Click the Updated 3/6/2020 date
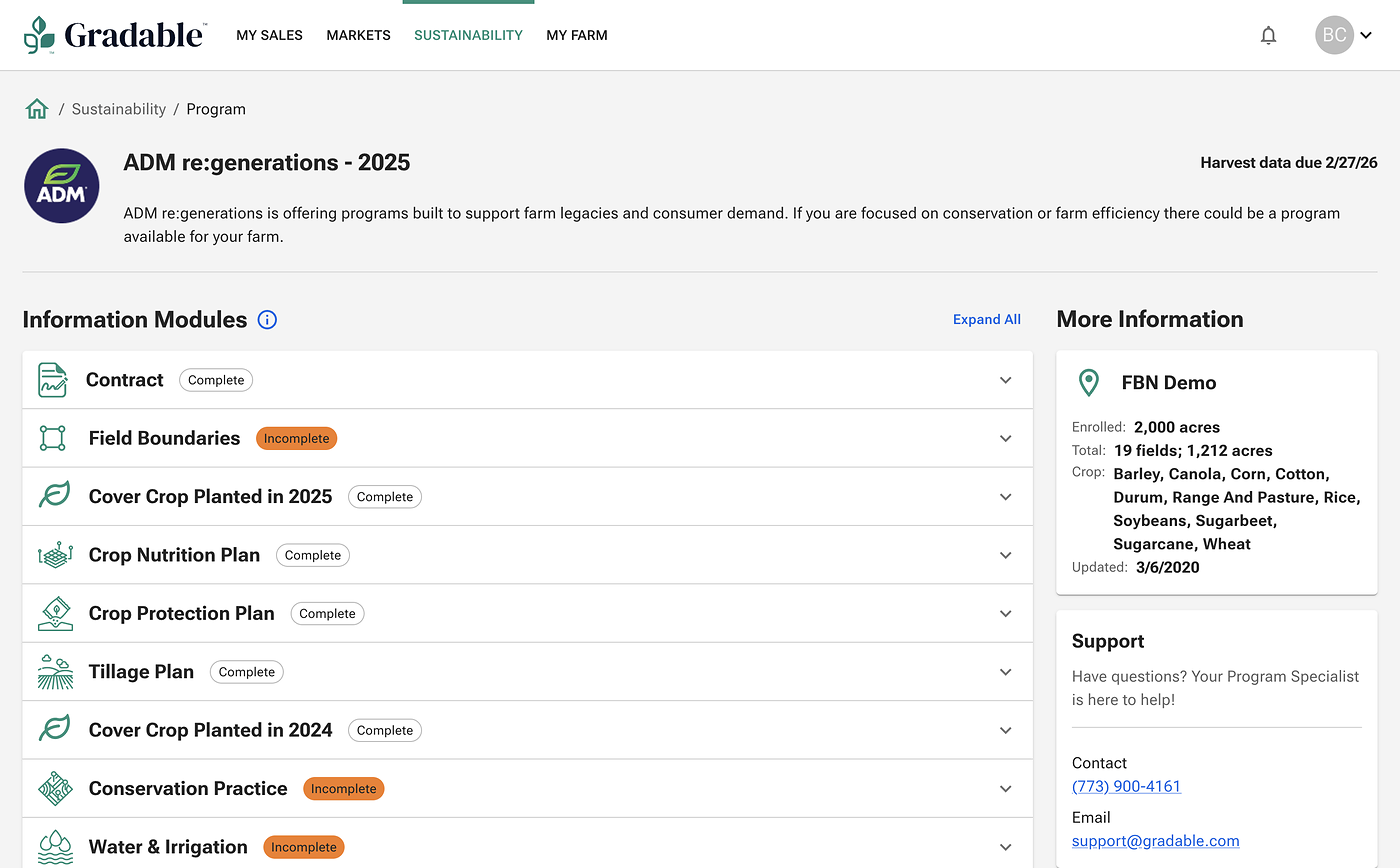Screen dimensions: 1400x868 coord(1168,567)
